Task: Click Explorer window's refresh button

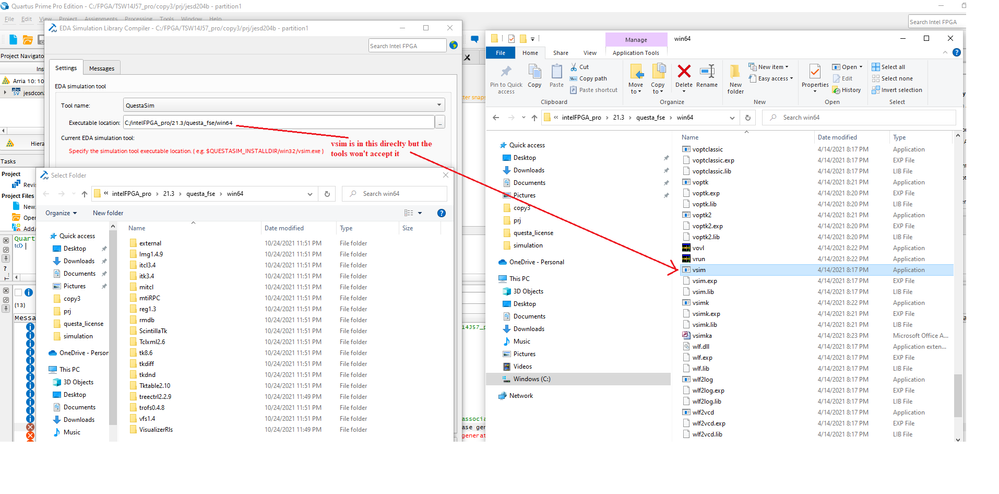Action: (x=748, y=118)
